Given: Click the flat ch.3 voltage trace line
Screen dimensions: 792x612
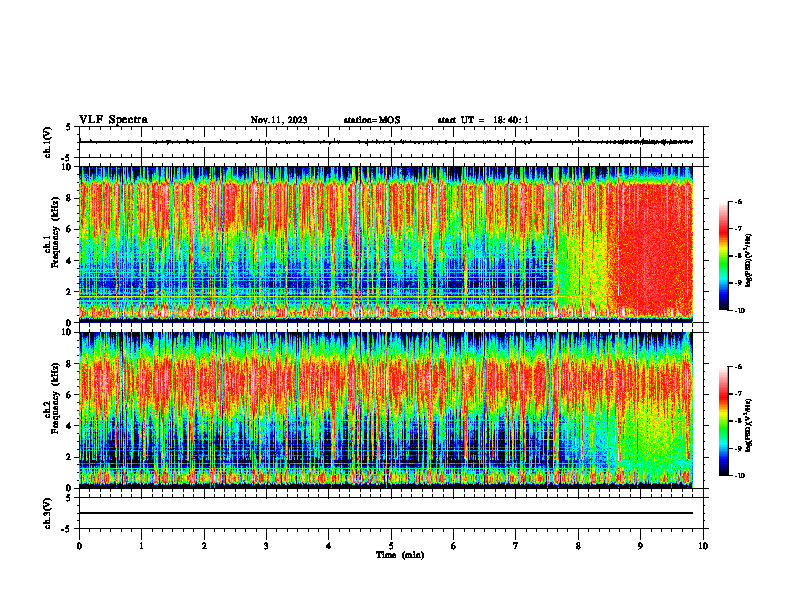Looking at the screenshot, I should point(386,513).
